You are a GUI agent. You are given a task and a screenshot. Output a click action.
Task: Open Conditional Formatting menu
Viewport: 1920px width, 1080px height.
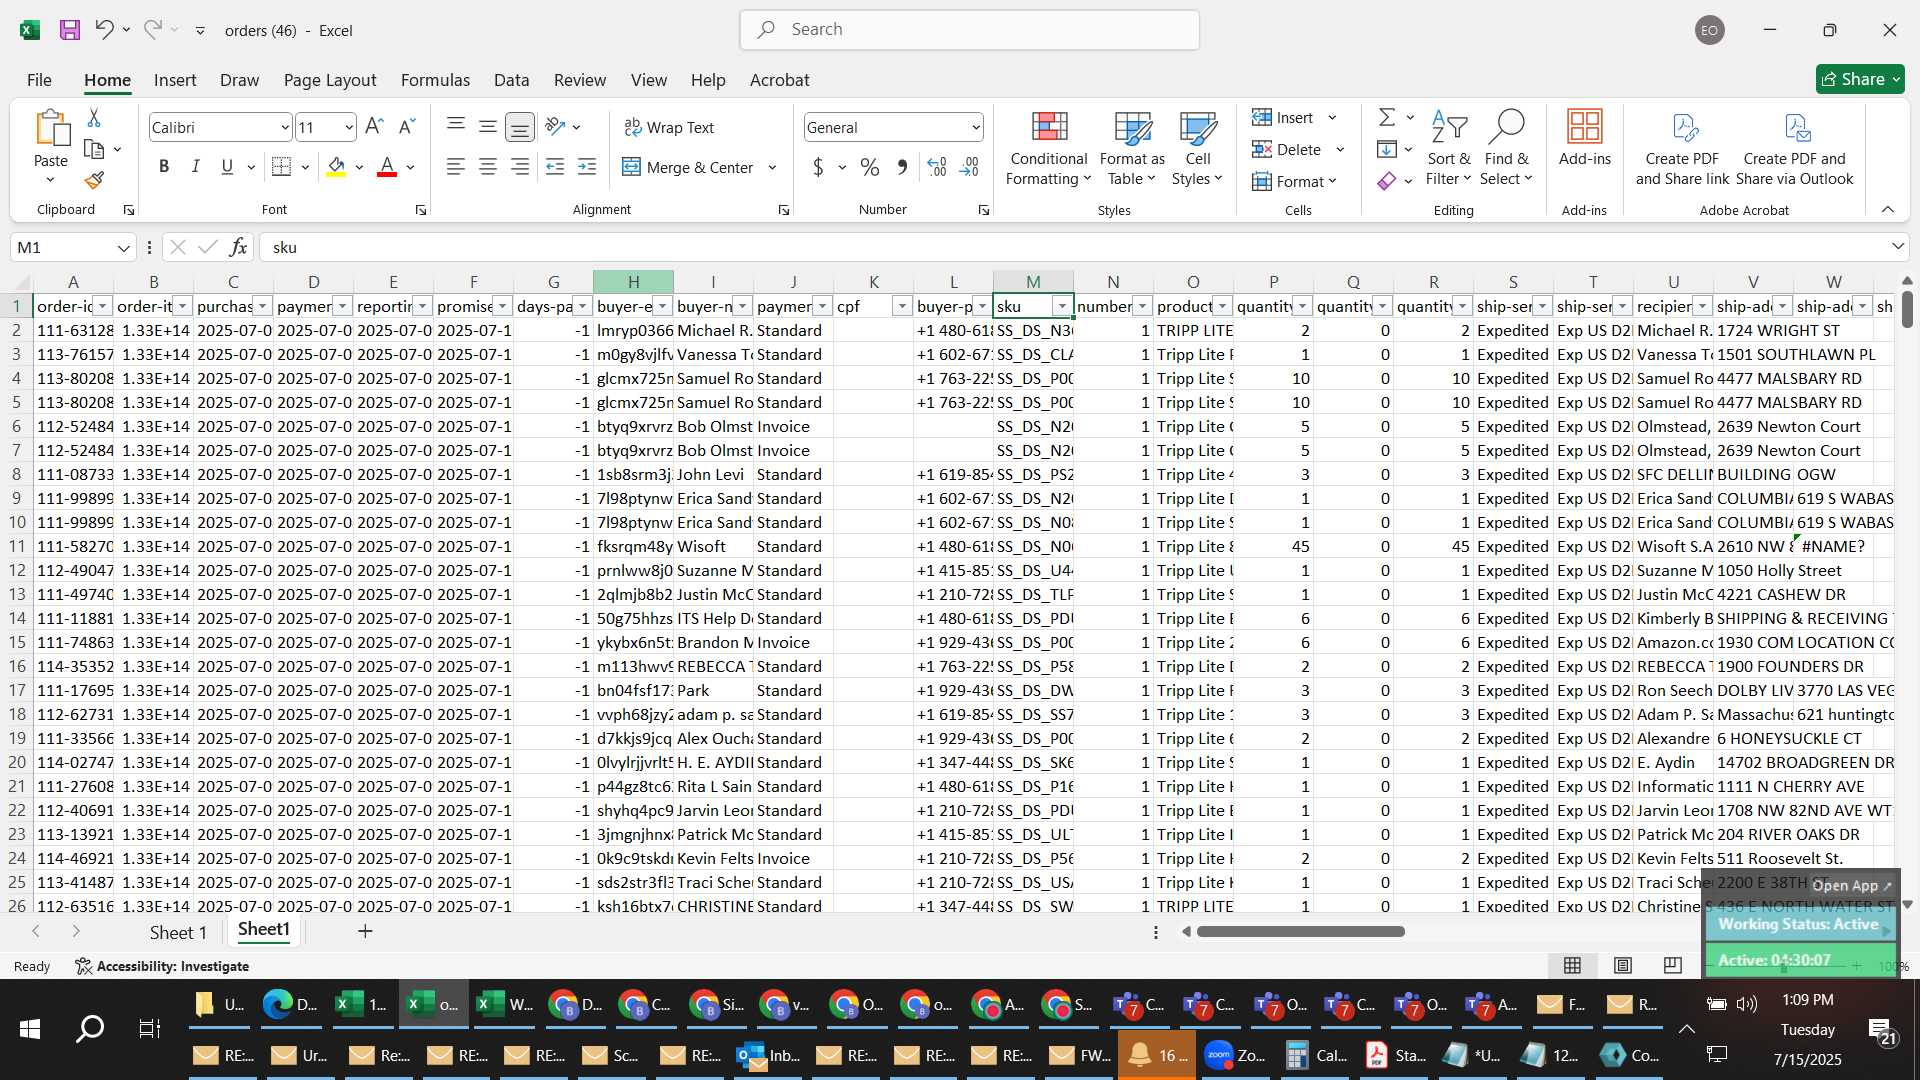pos(1048,148)
